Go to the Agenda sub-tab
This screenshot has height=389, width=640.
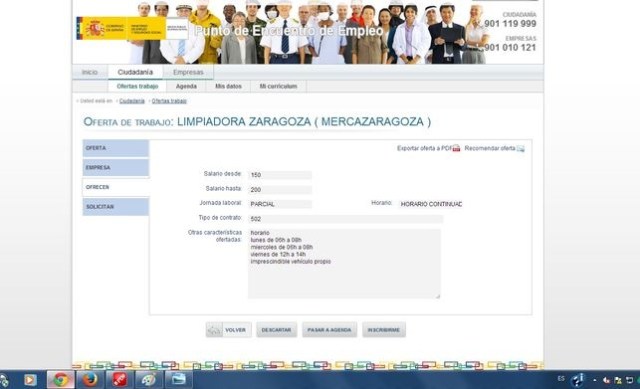[186, 86]
